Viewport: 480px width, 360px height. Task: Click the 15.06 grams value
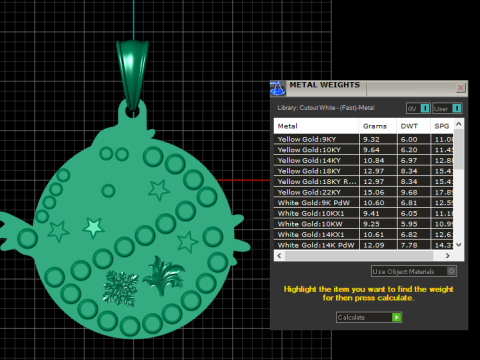[x=374, y=192]
